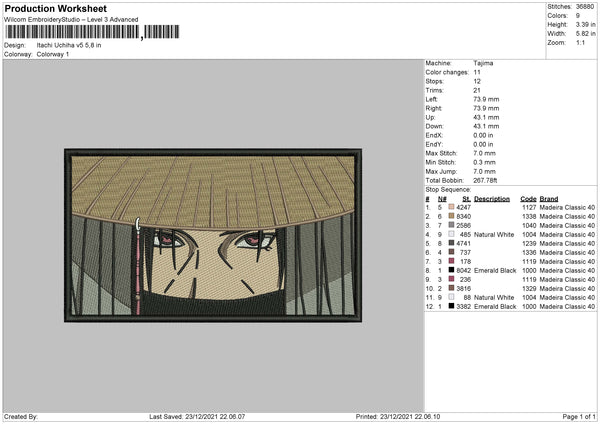Image resolution: width=600 pixels, height=424 pixels.
Task: Click the 'N#' column header
Action: tap(442, 199)
